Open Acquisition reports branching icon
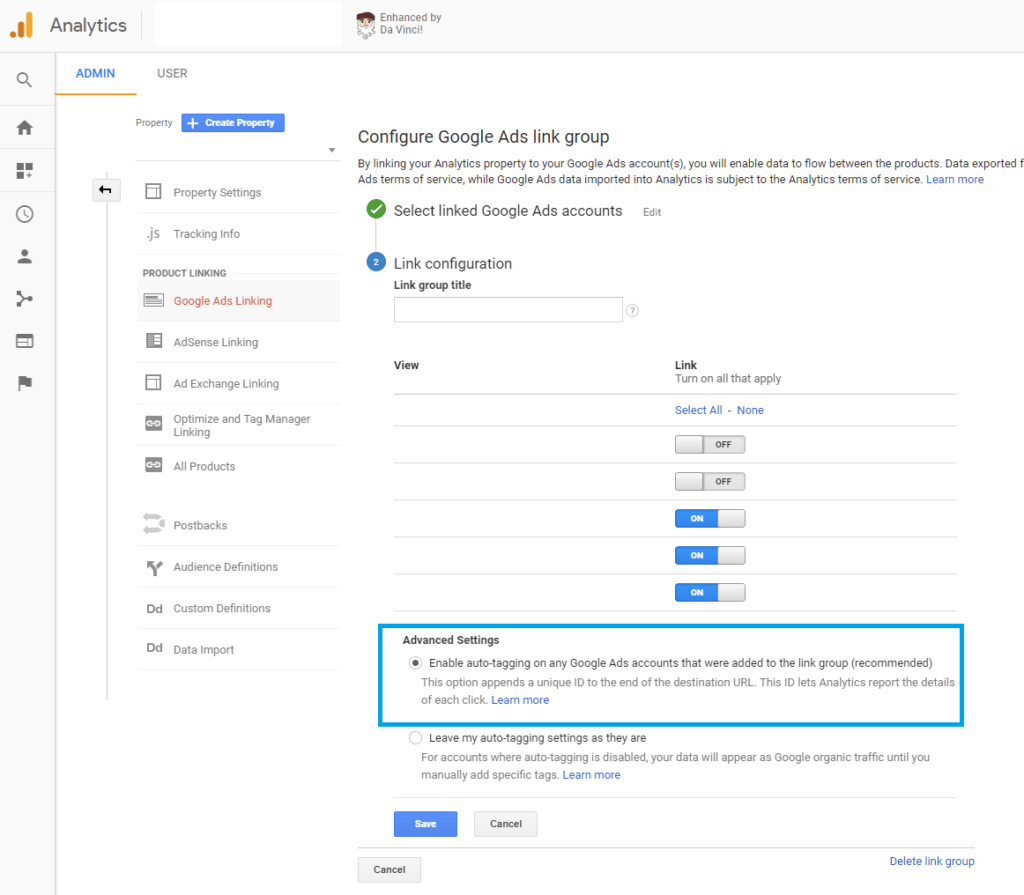Screen dimensions: 1024x895 24,299
